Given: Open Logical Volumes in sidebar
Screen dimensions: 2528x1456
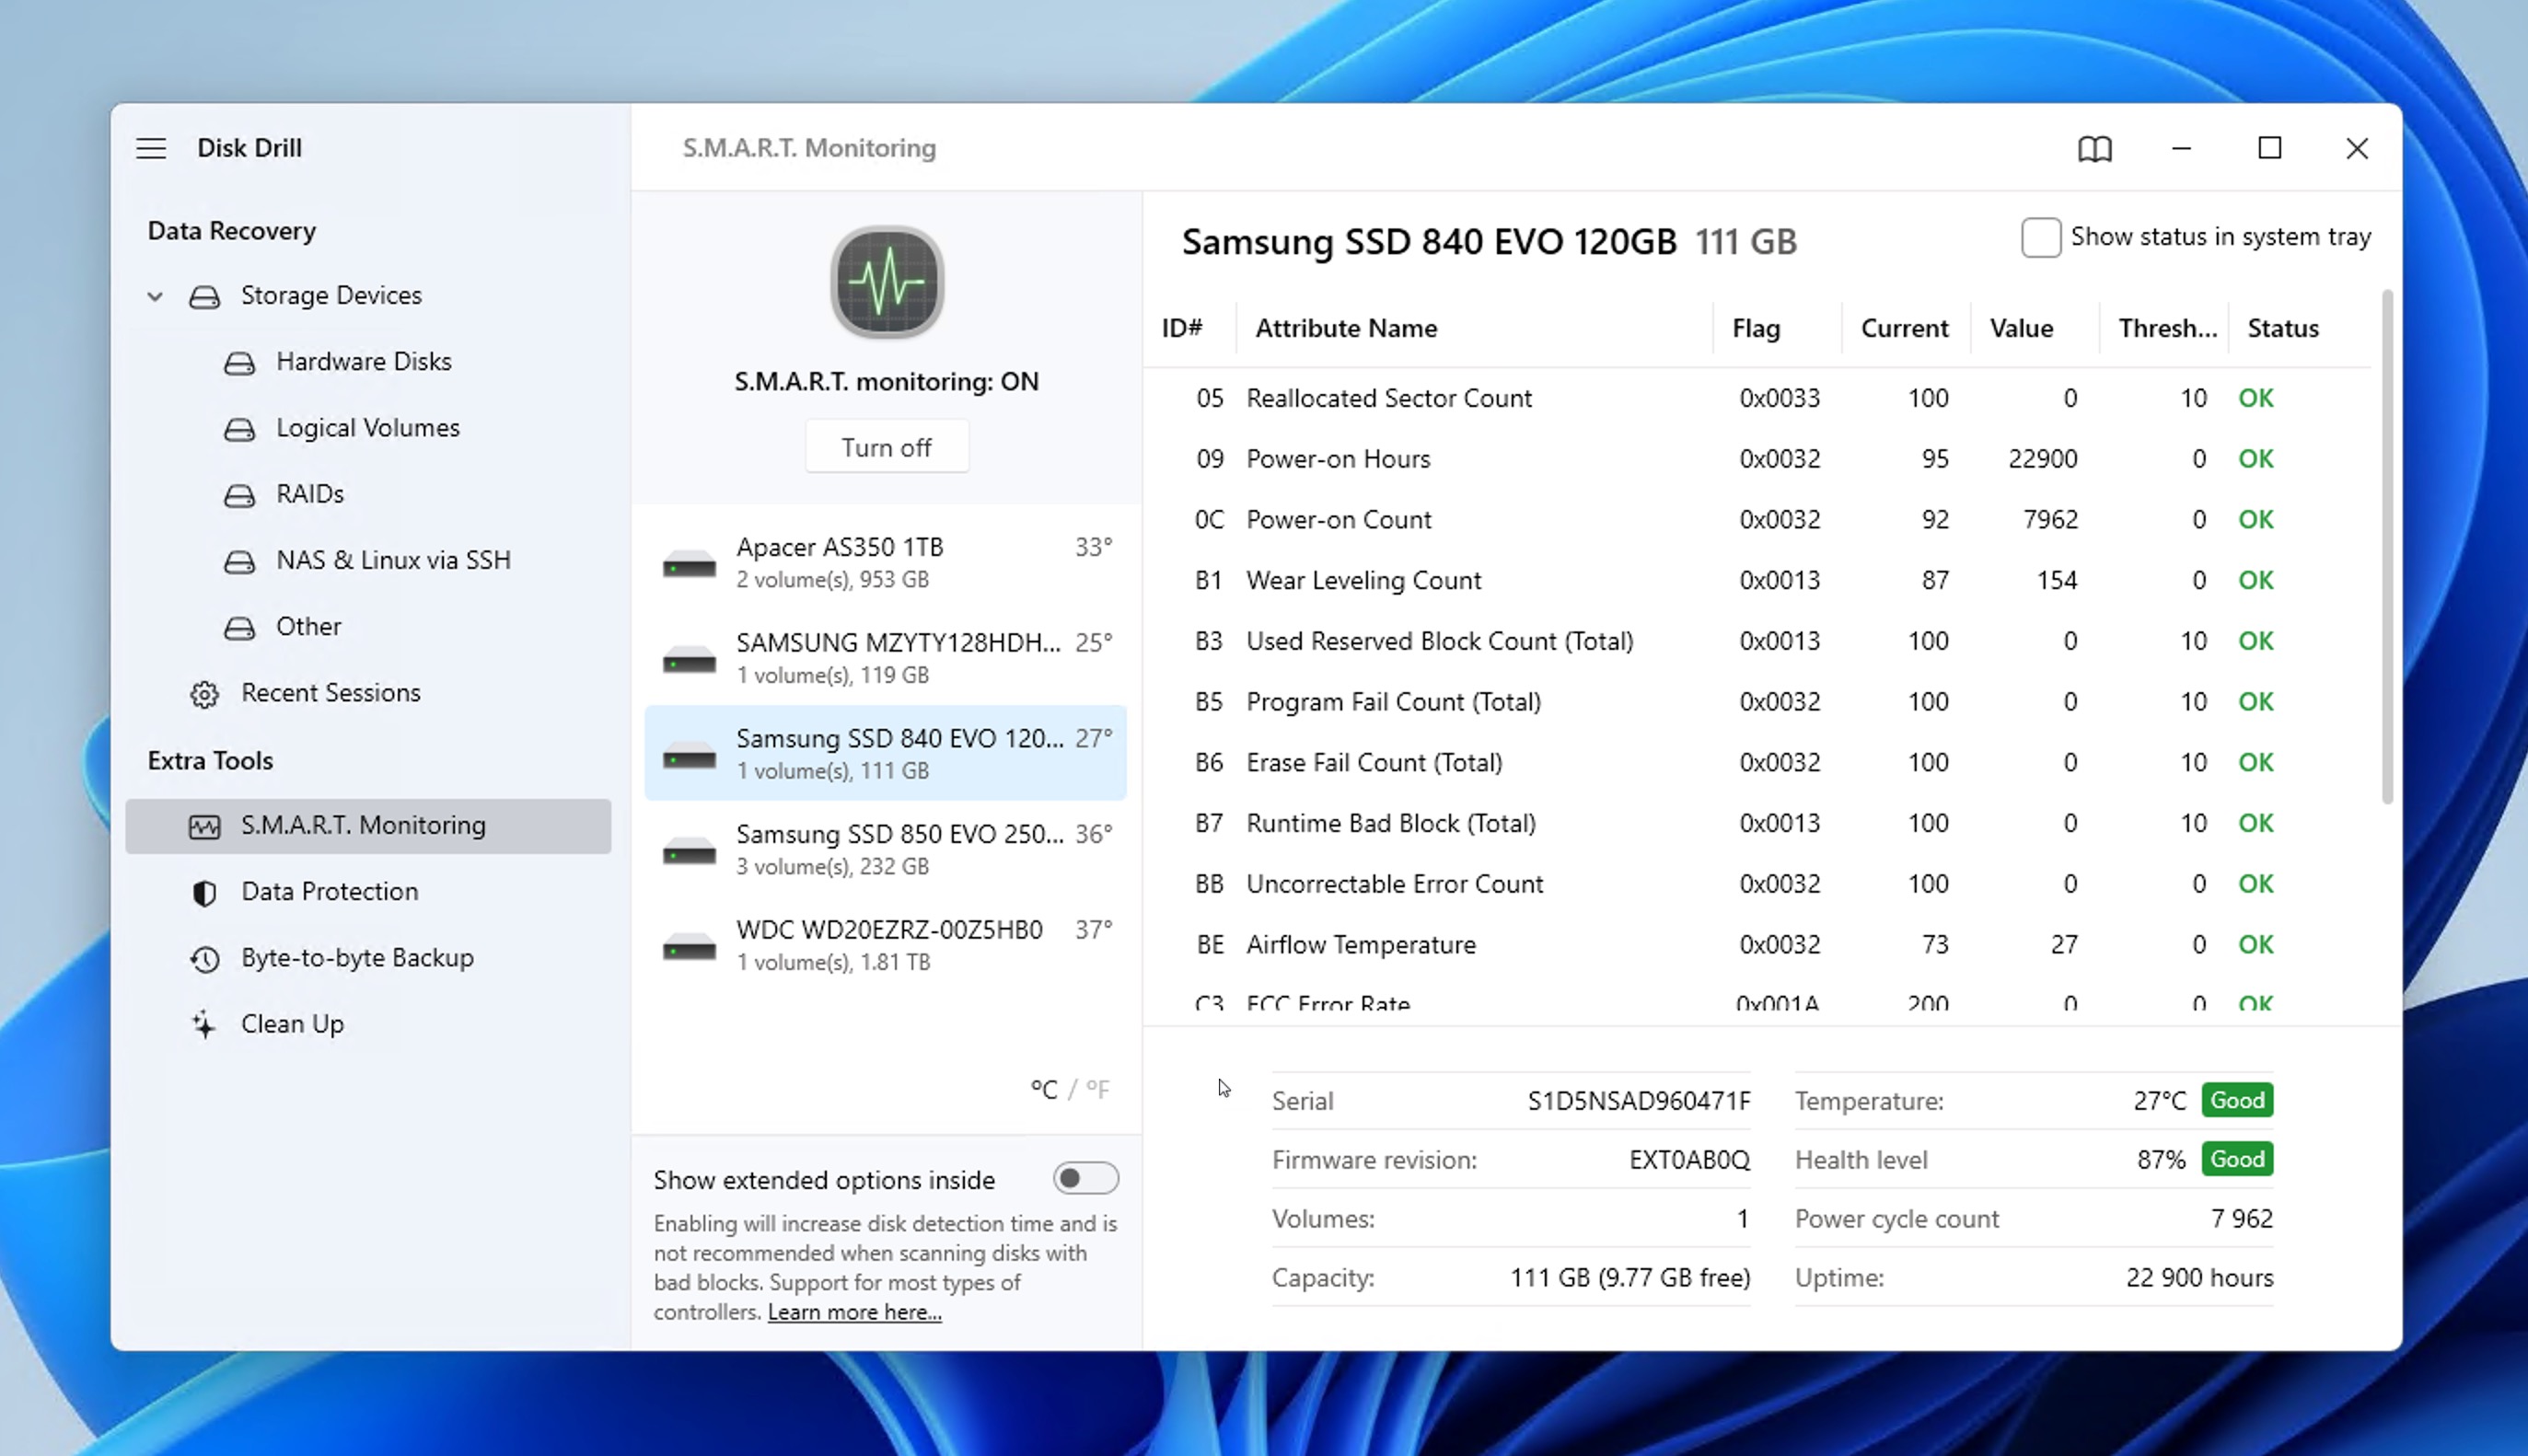Looking at the screenshot, I should click(x=368, y=427).
